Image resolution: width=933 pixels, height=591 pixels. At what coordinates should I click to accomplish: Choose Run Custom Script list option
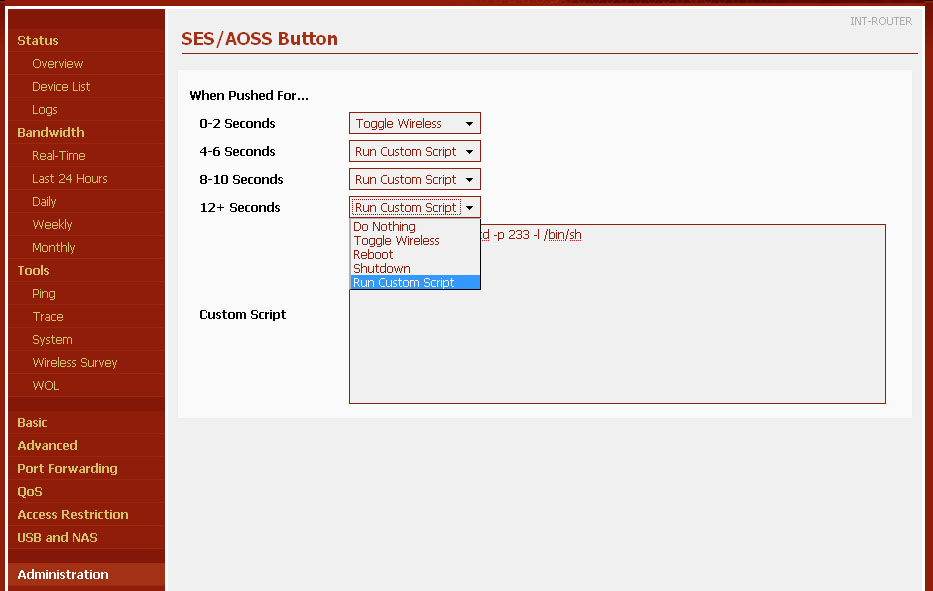403,283
